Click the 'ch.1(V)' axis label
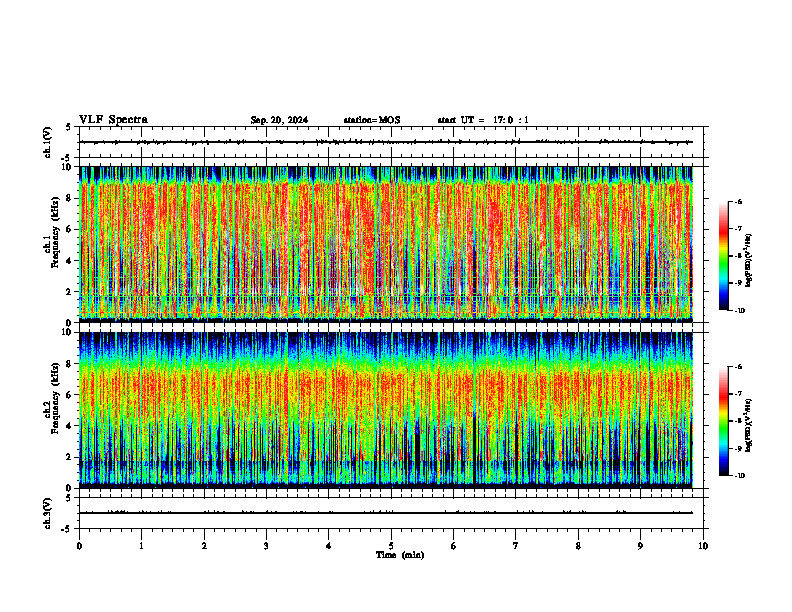The image size is (792, 612). tap(47, 142)
